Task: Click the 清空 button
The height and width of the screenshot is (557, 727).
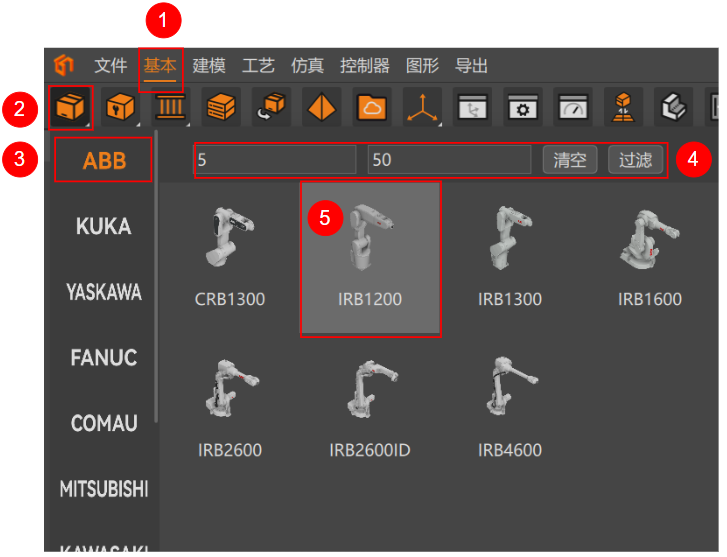Action: pyautogui.click(x=569, y=160)
